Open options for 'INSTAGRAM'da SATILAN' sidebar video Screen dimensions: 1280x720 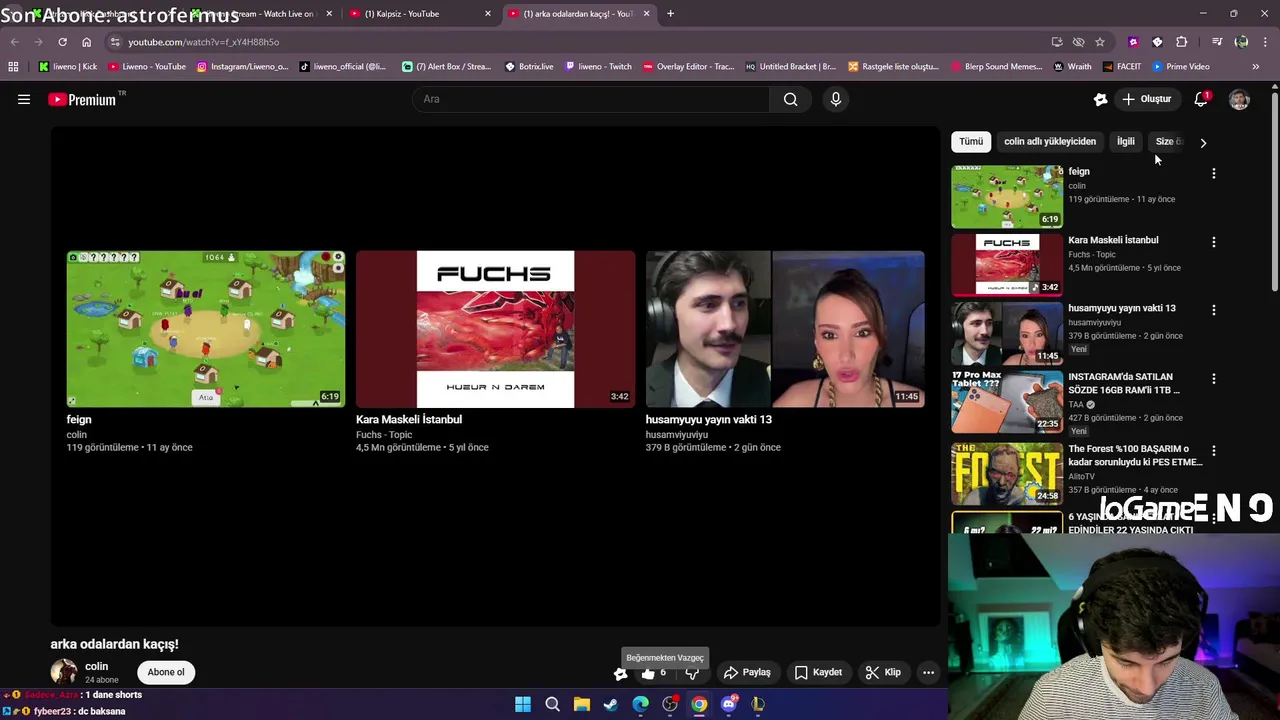point(1214,379)
